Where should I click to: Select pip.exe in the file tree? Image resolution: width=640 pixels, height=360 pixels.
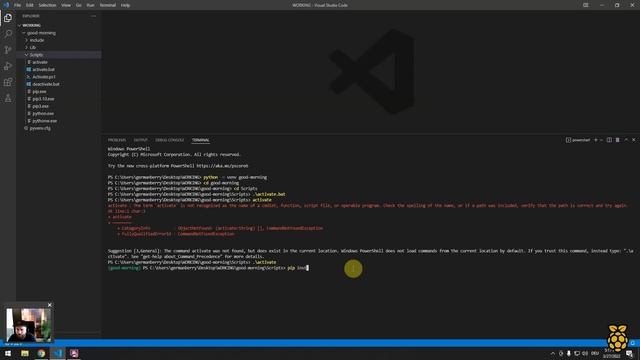59,91
